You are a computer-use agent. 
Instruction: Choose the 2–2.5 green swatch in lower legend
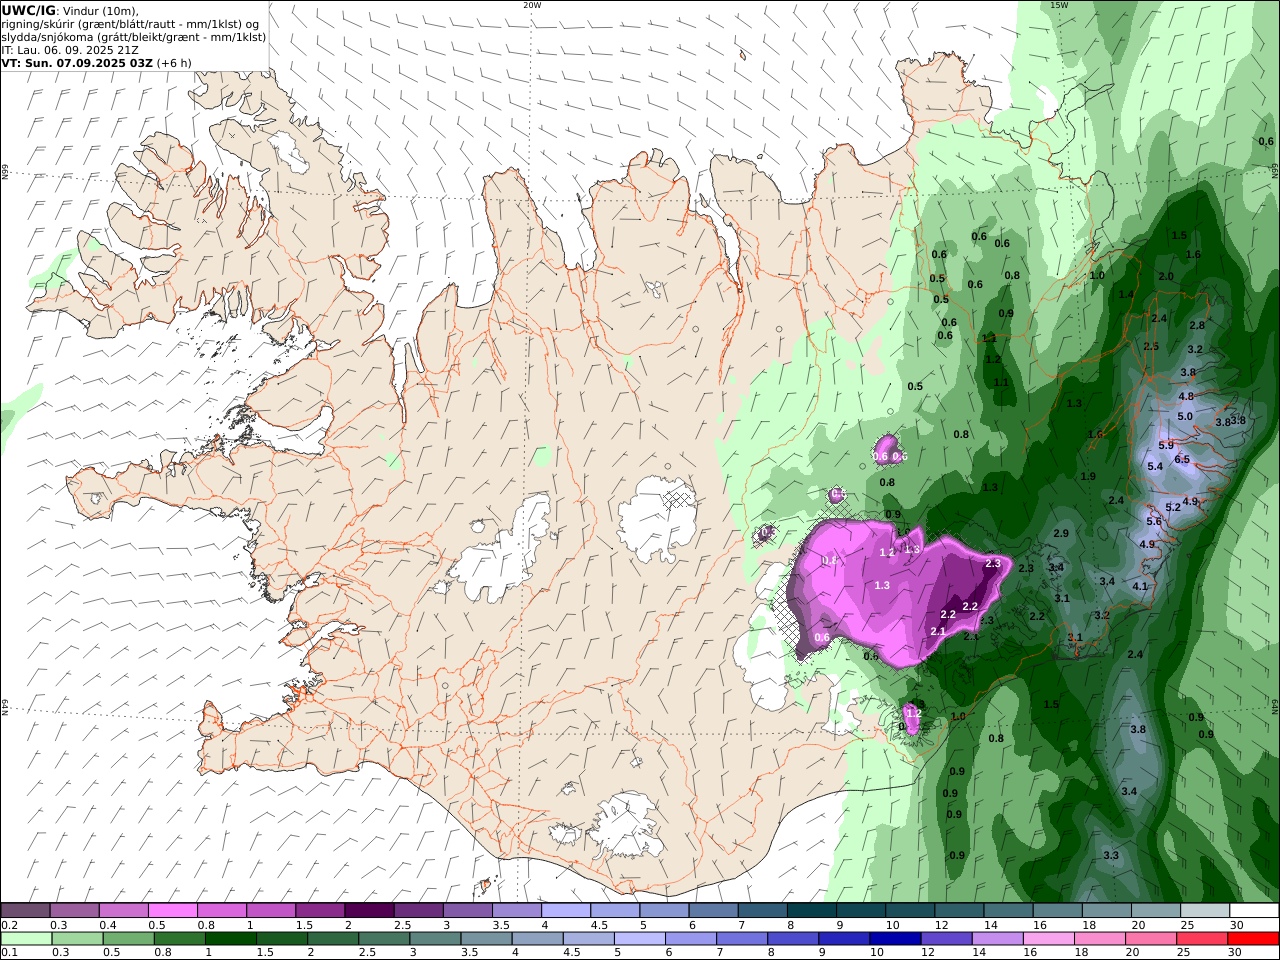(x=333, y=939)
